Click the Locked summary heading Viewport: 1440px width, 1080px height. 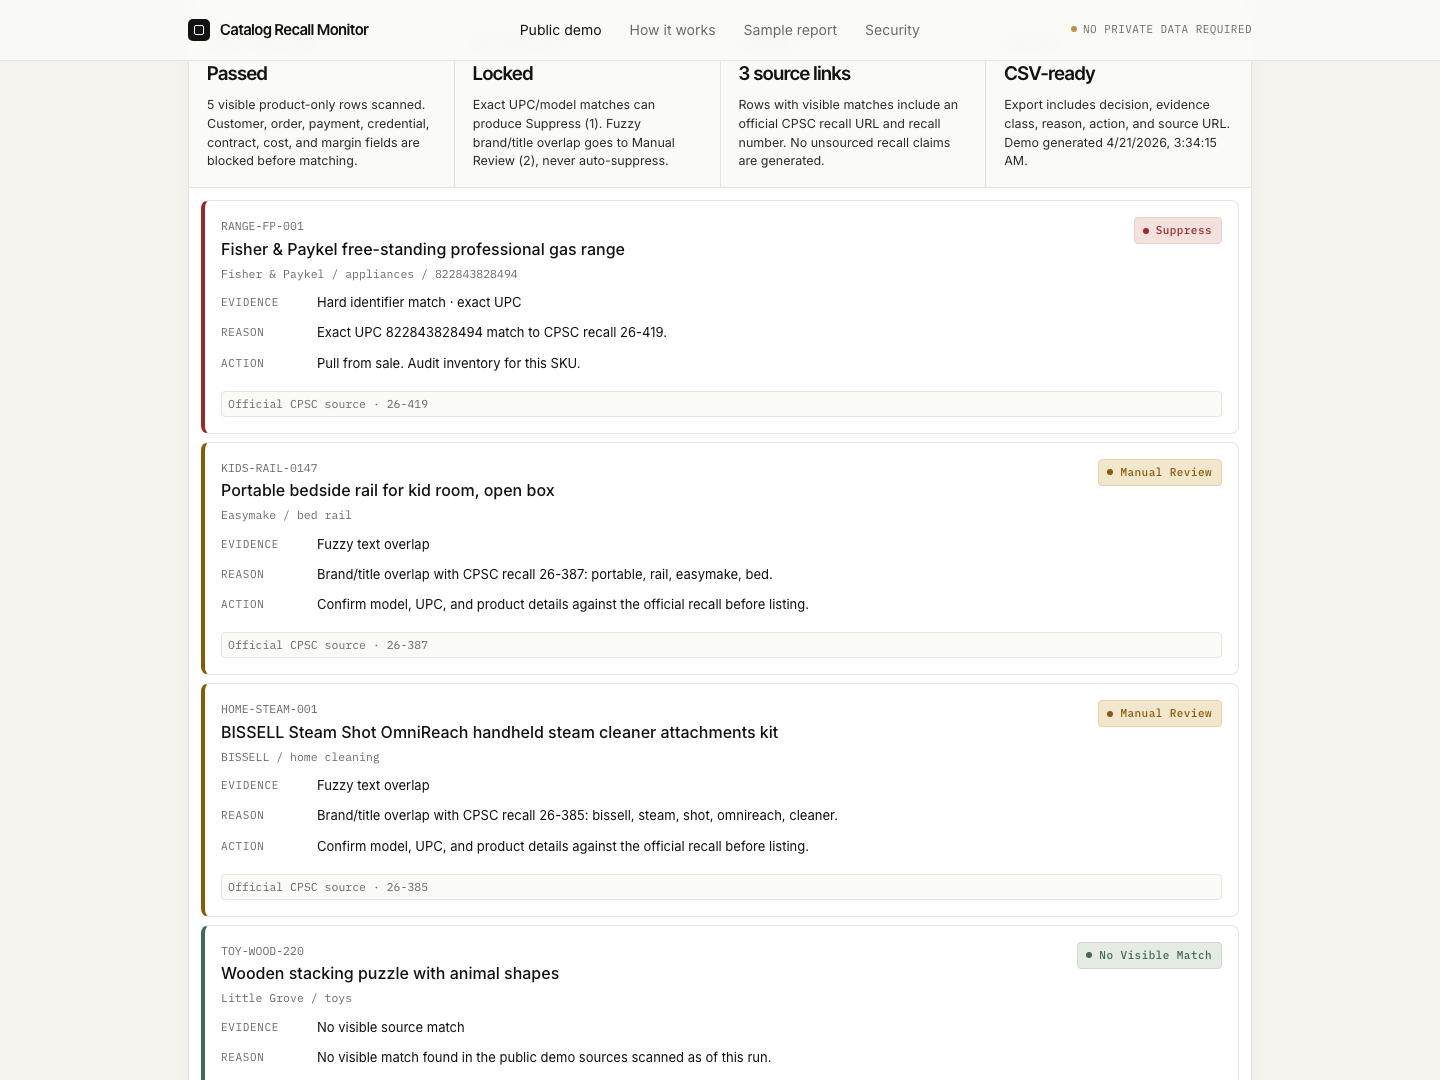coord(503,74)
